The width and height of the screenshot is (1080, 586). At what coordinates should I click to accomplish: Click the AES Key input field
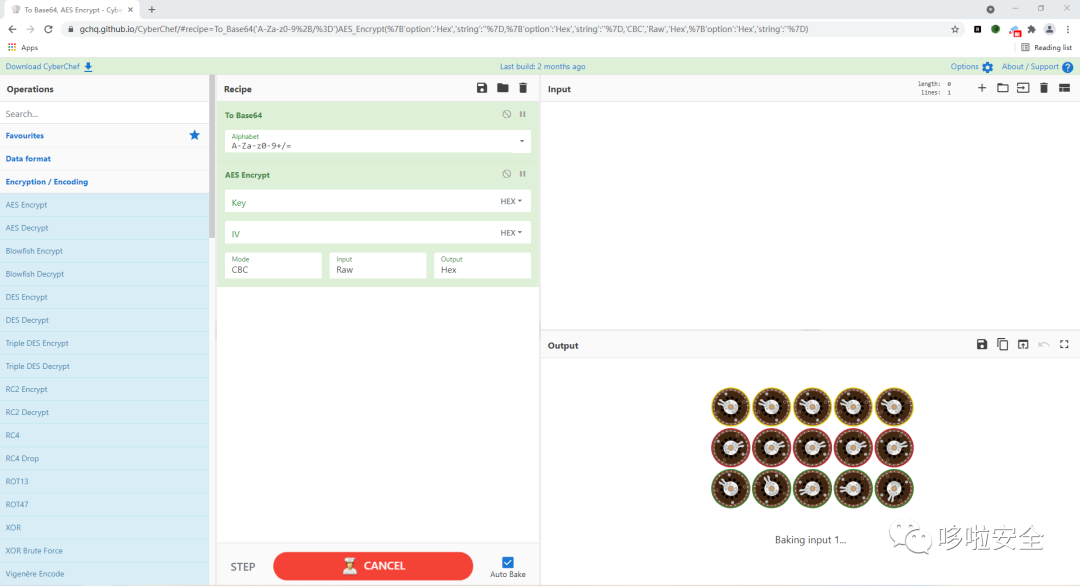[361, 202]
